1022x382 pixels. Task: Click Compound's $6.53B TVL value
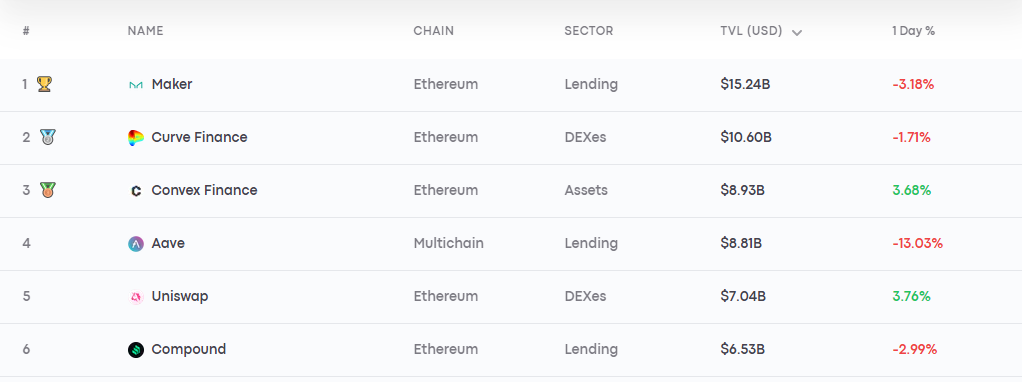coord(742,349)
